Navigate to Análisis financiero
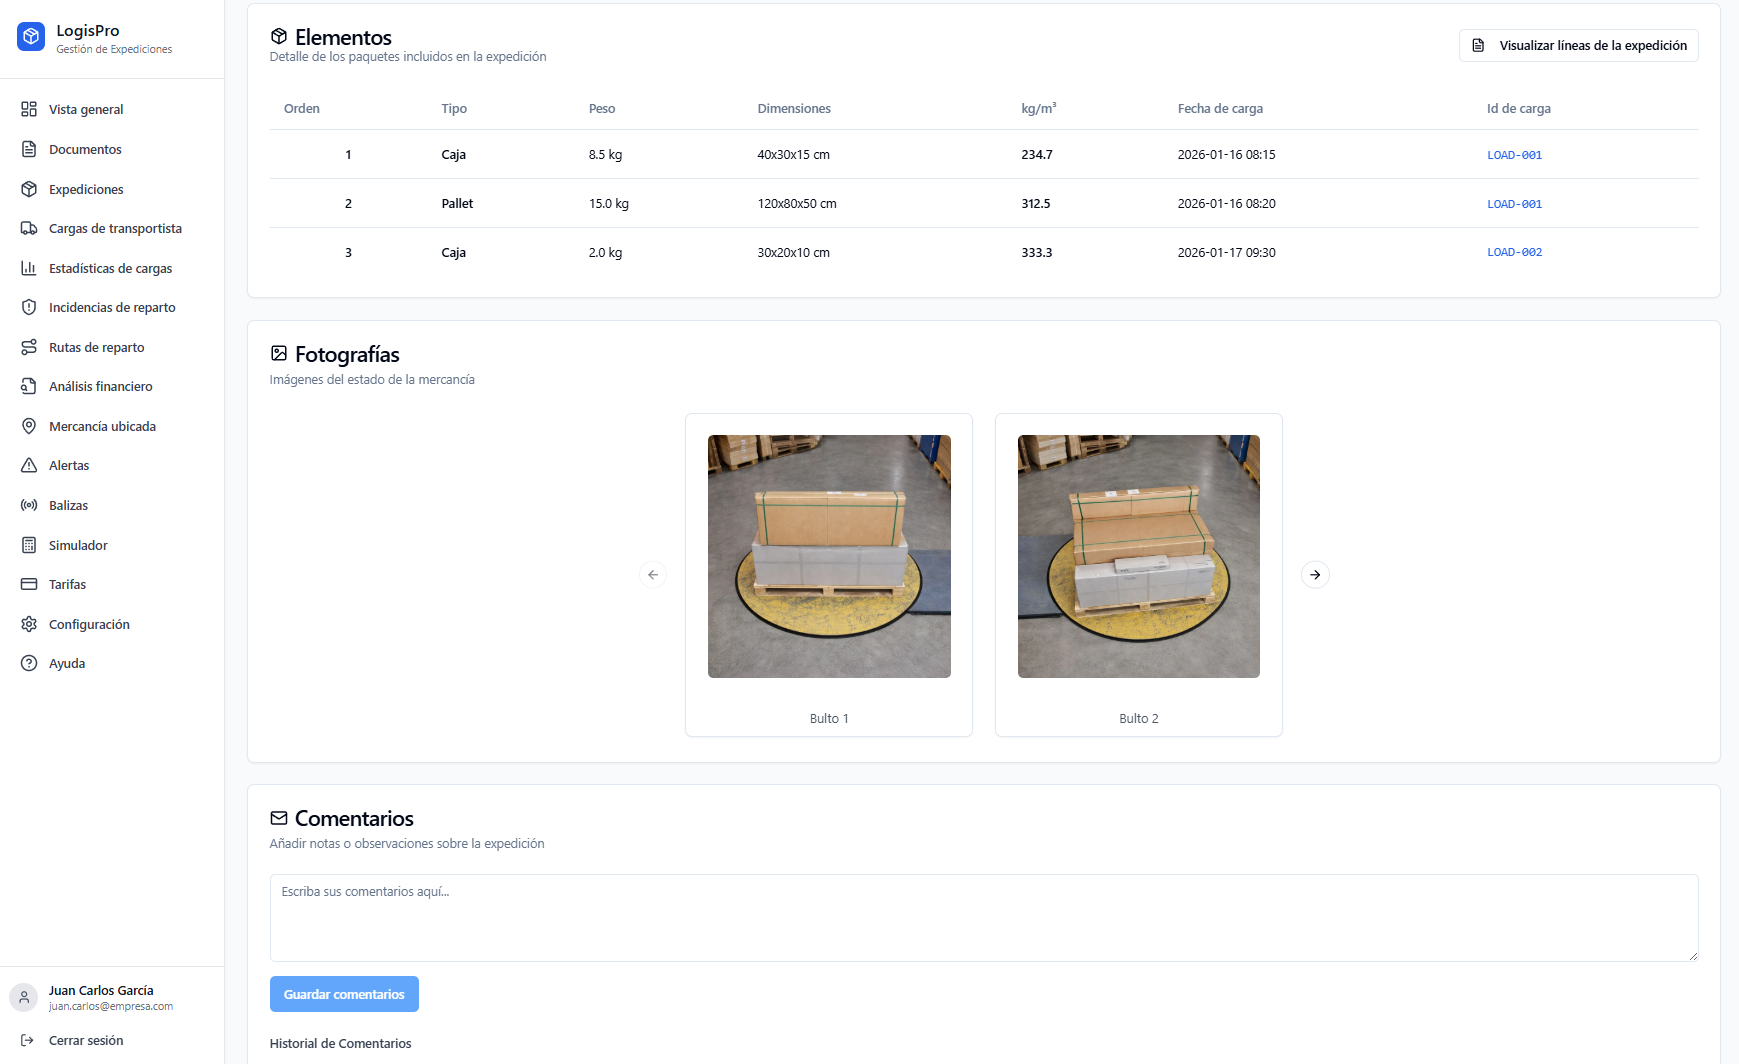Viewport: 1739px width, 1064px height. (x=100, y=387)
